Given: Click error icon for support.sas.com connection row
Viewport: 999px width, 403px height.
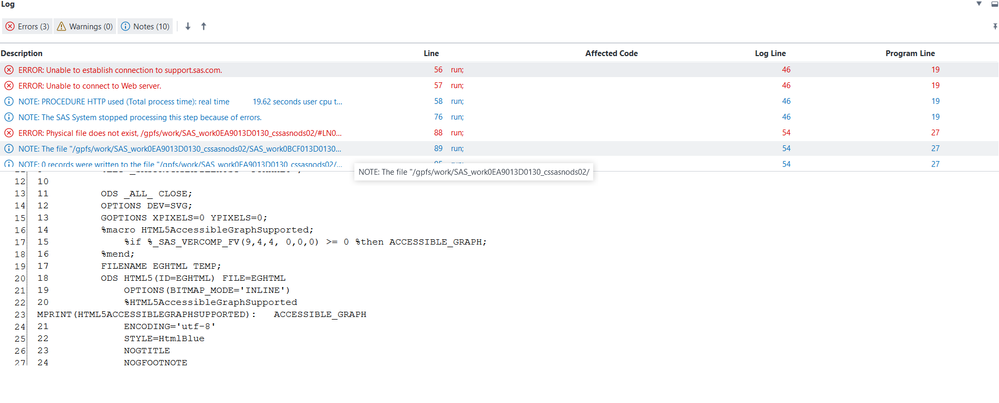Looking at the screenshot, I should coord(9,70).
